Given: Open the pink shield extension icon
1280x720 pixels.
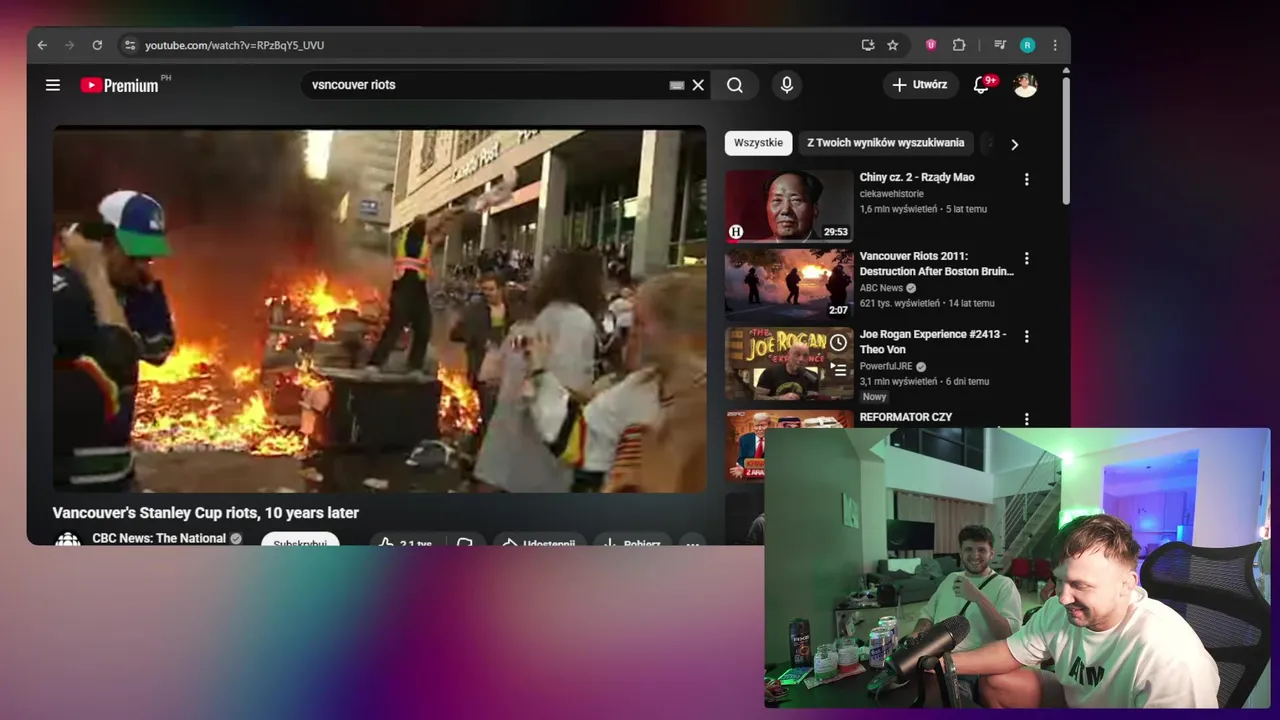Looking at the screenshot, I should [x=931, y=45].
